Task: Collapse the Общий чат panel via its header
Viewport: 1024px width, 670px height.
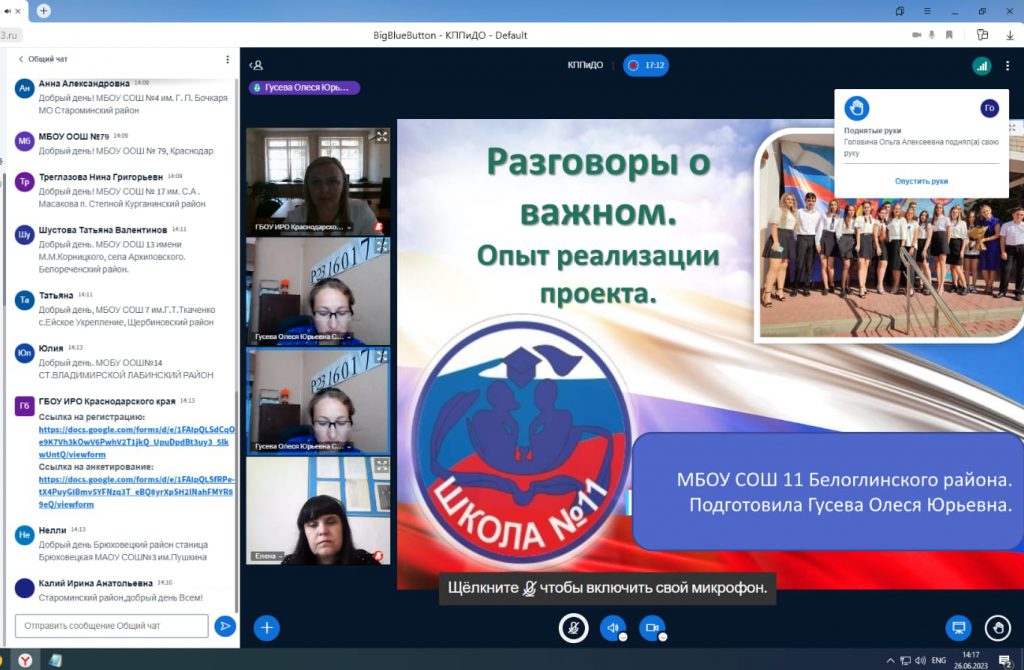Action: pyautogui.click(x=43, y=60)
